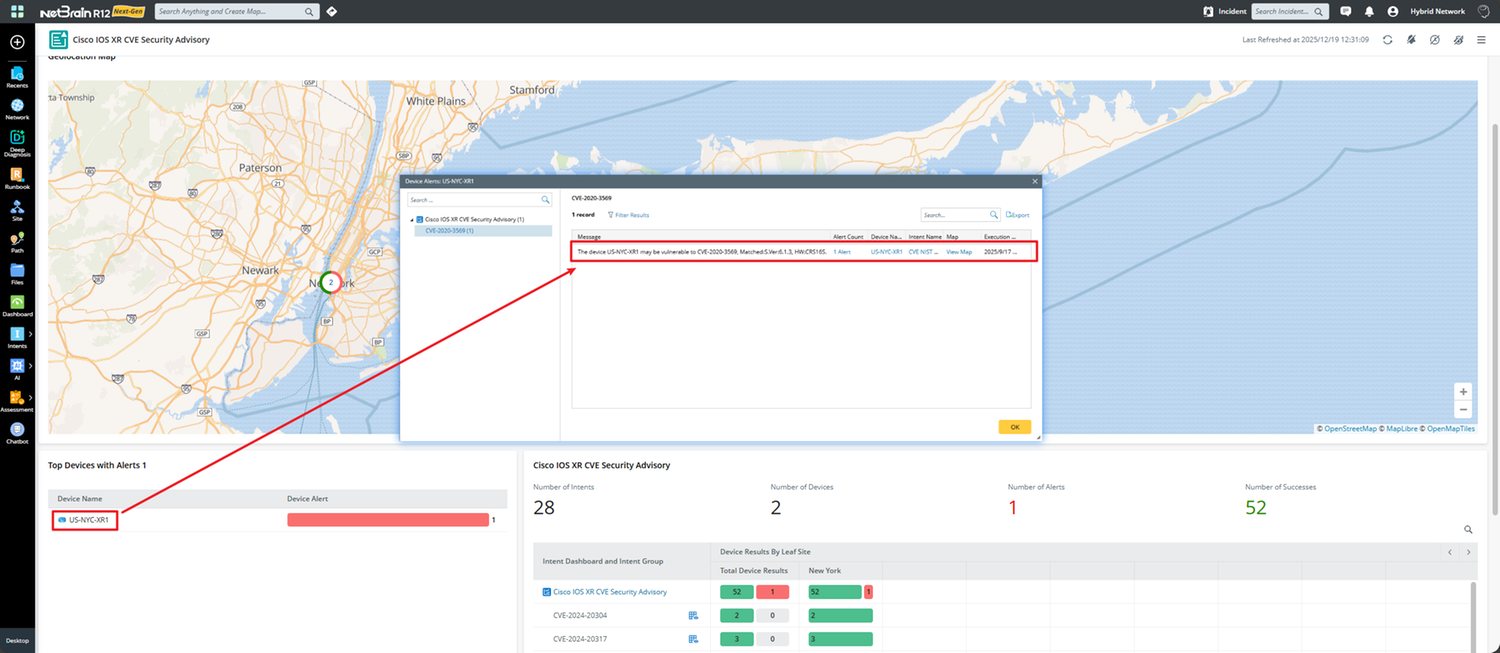This screenshot has height=653, width=1500.
Task: Open the Incident alarm icon
Action: pyautogui.click(x=1209, y=12)
